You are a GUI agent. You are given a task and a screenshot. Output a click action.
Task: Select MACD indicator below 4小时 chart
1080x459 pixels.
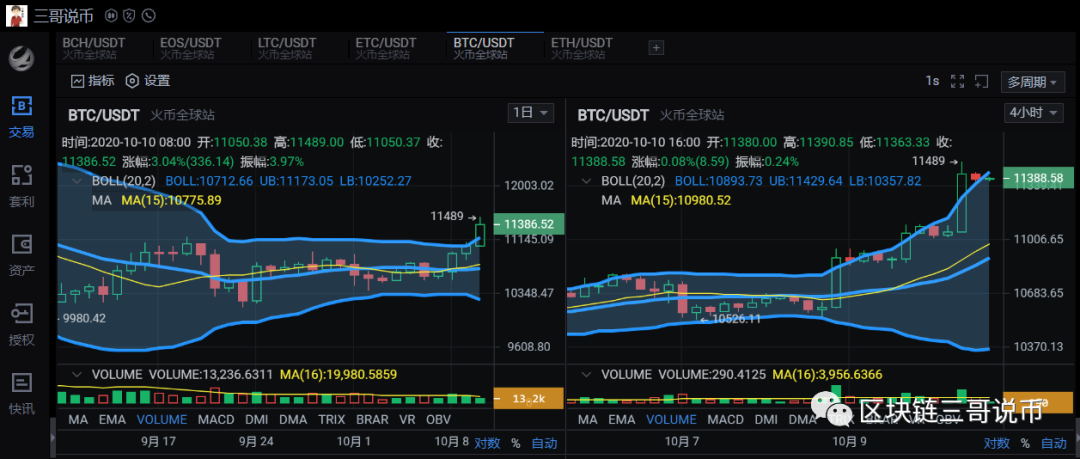pos(725,419)
